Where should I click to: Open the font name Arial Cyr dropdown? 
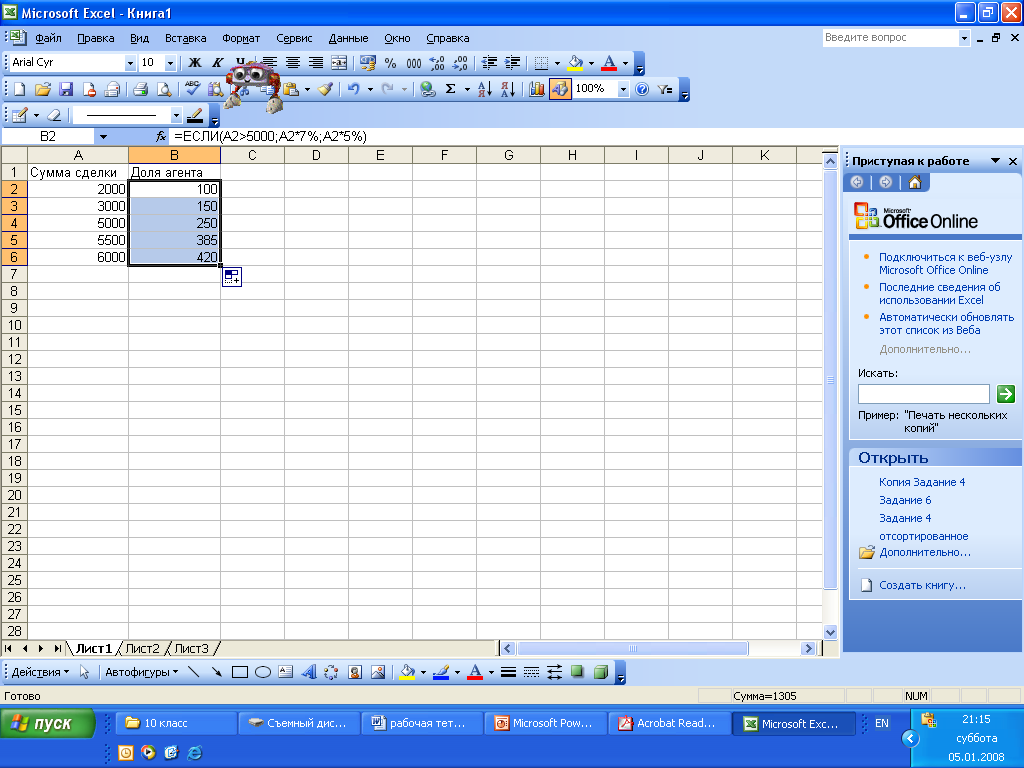130,63
